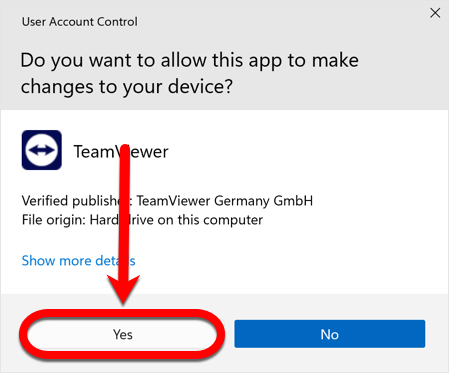Click the red arrow head above Yes

tap(123, 288)
